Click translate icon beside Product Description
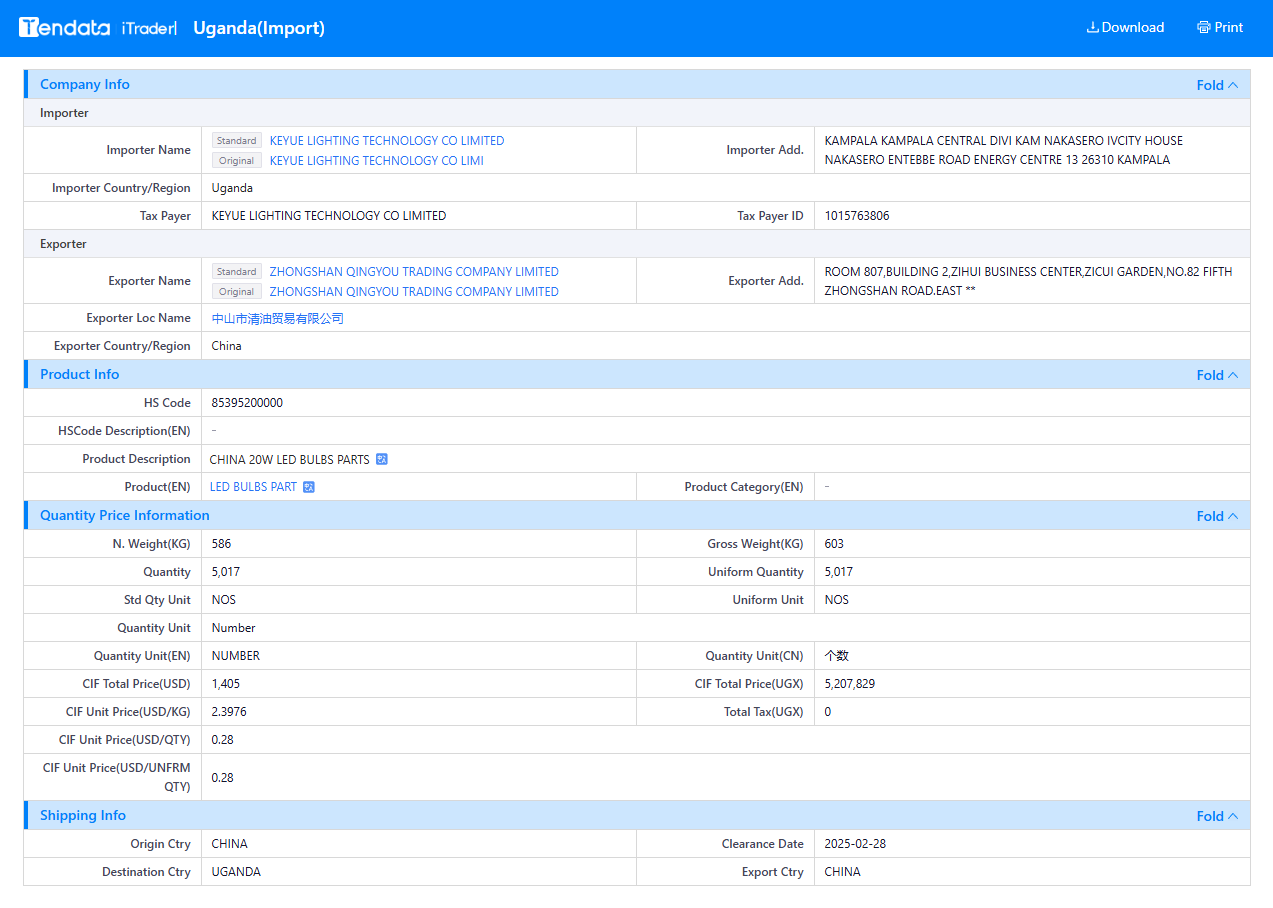This screenshot has width=1273, height=908. (381, 460)
